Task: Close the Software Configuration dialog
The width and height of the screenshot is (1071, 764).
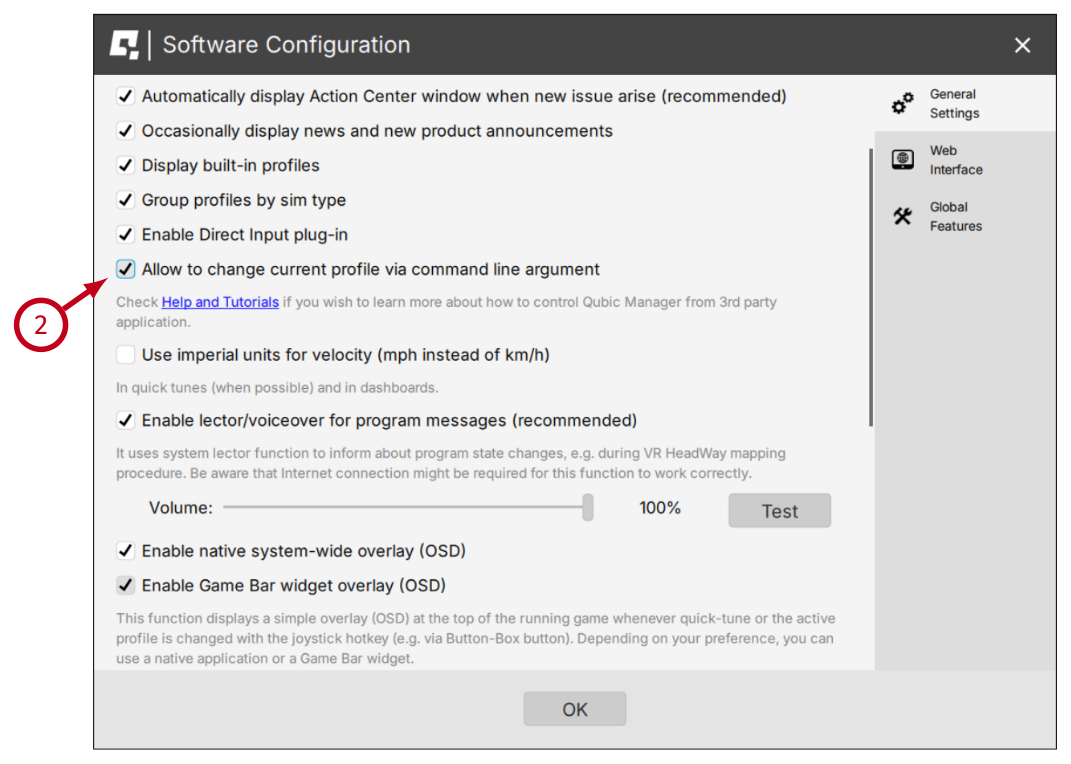Action: pyautogui.click(x=1022, y=46)
